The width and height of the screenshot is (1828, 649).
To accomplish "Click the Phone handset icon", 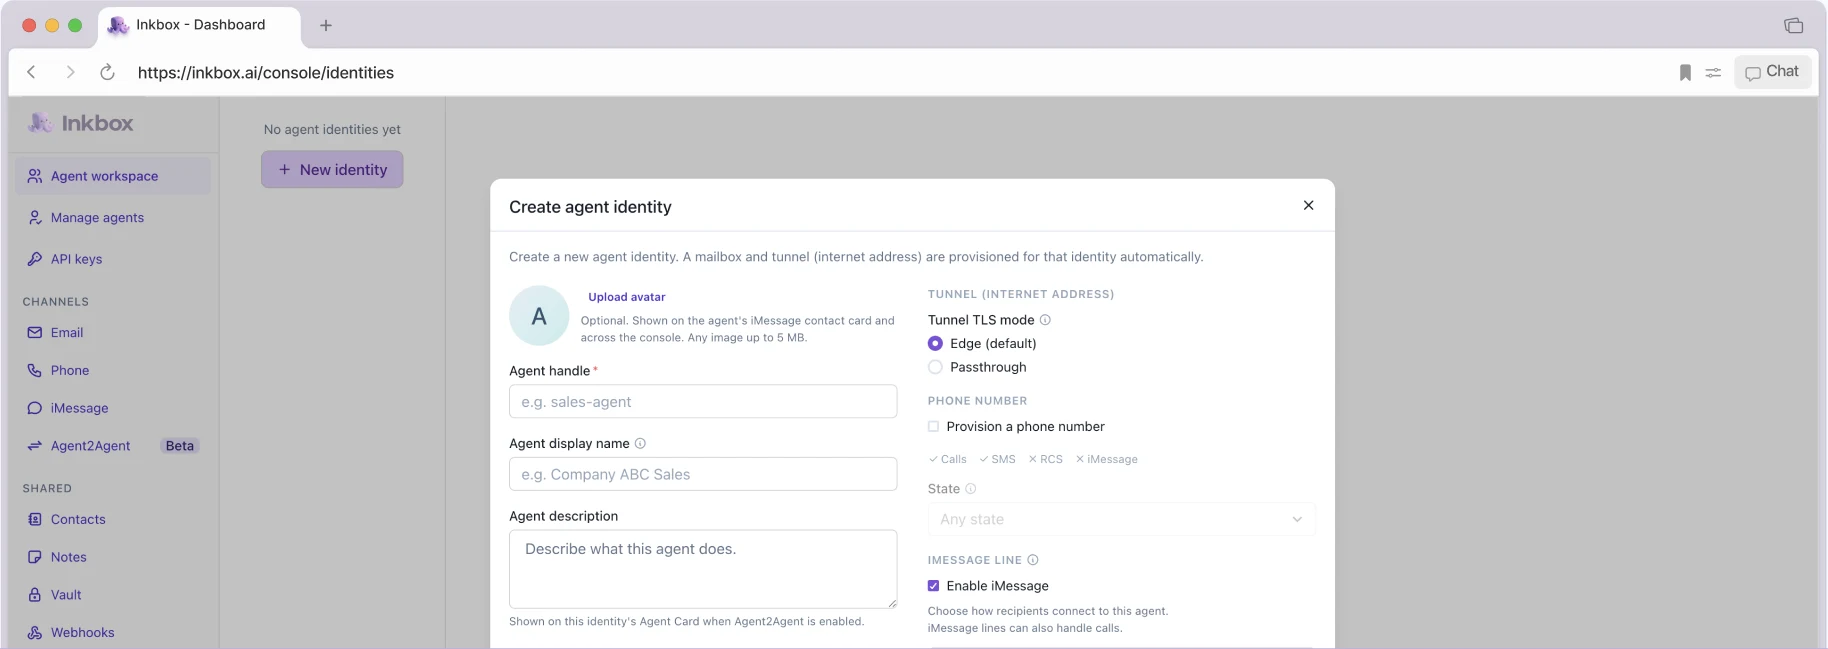I will click(35, 370).
